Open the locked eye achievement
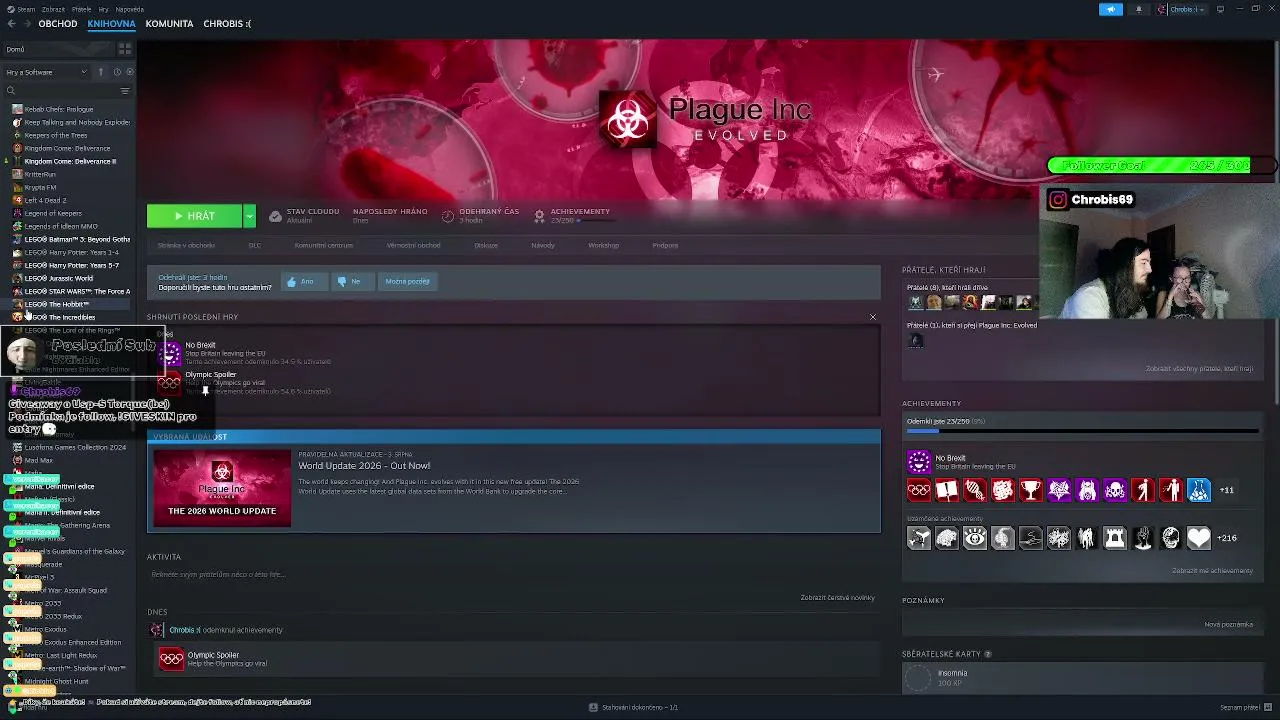 (x=975, y=538)
